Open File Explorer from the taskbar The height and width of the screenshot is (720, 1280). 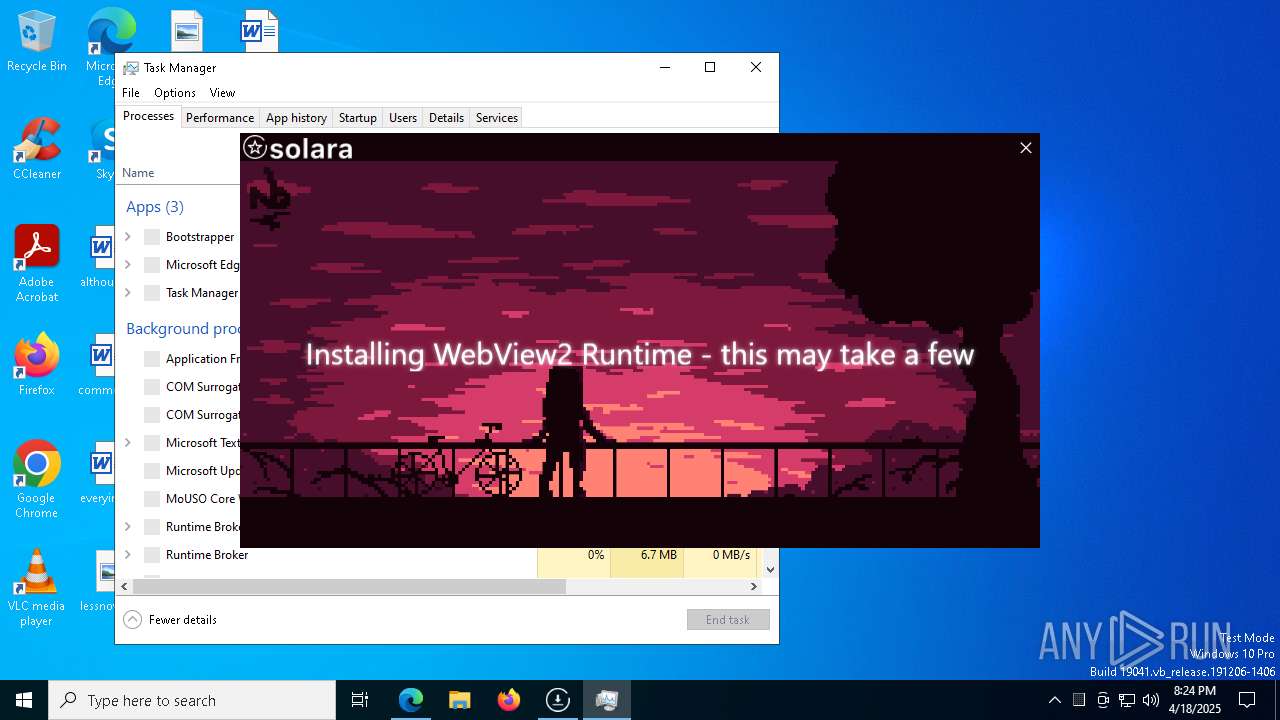(x=459, y=700)
